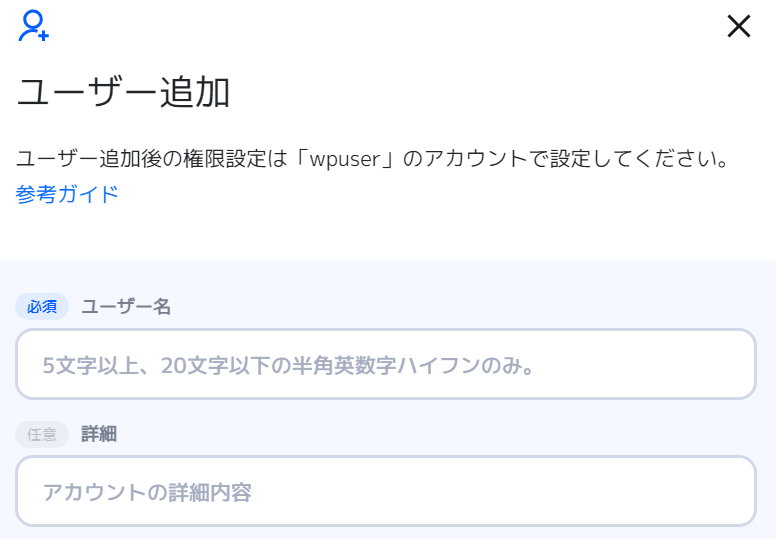Follow the blue reference guide hyperlink
This screenshot has width=776, height=539.
(67, 194)
